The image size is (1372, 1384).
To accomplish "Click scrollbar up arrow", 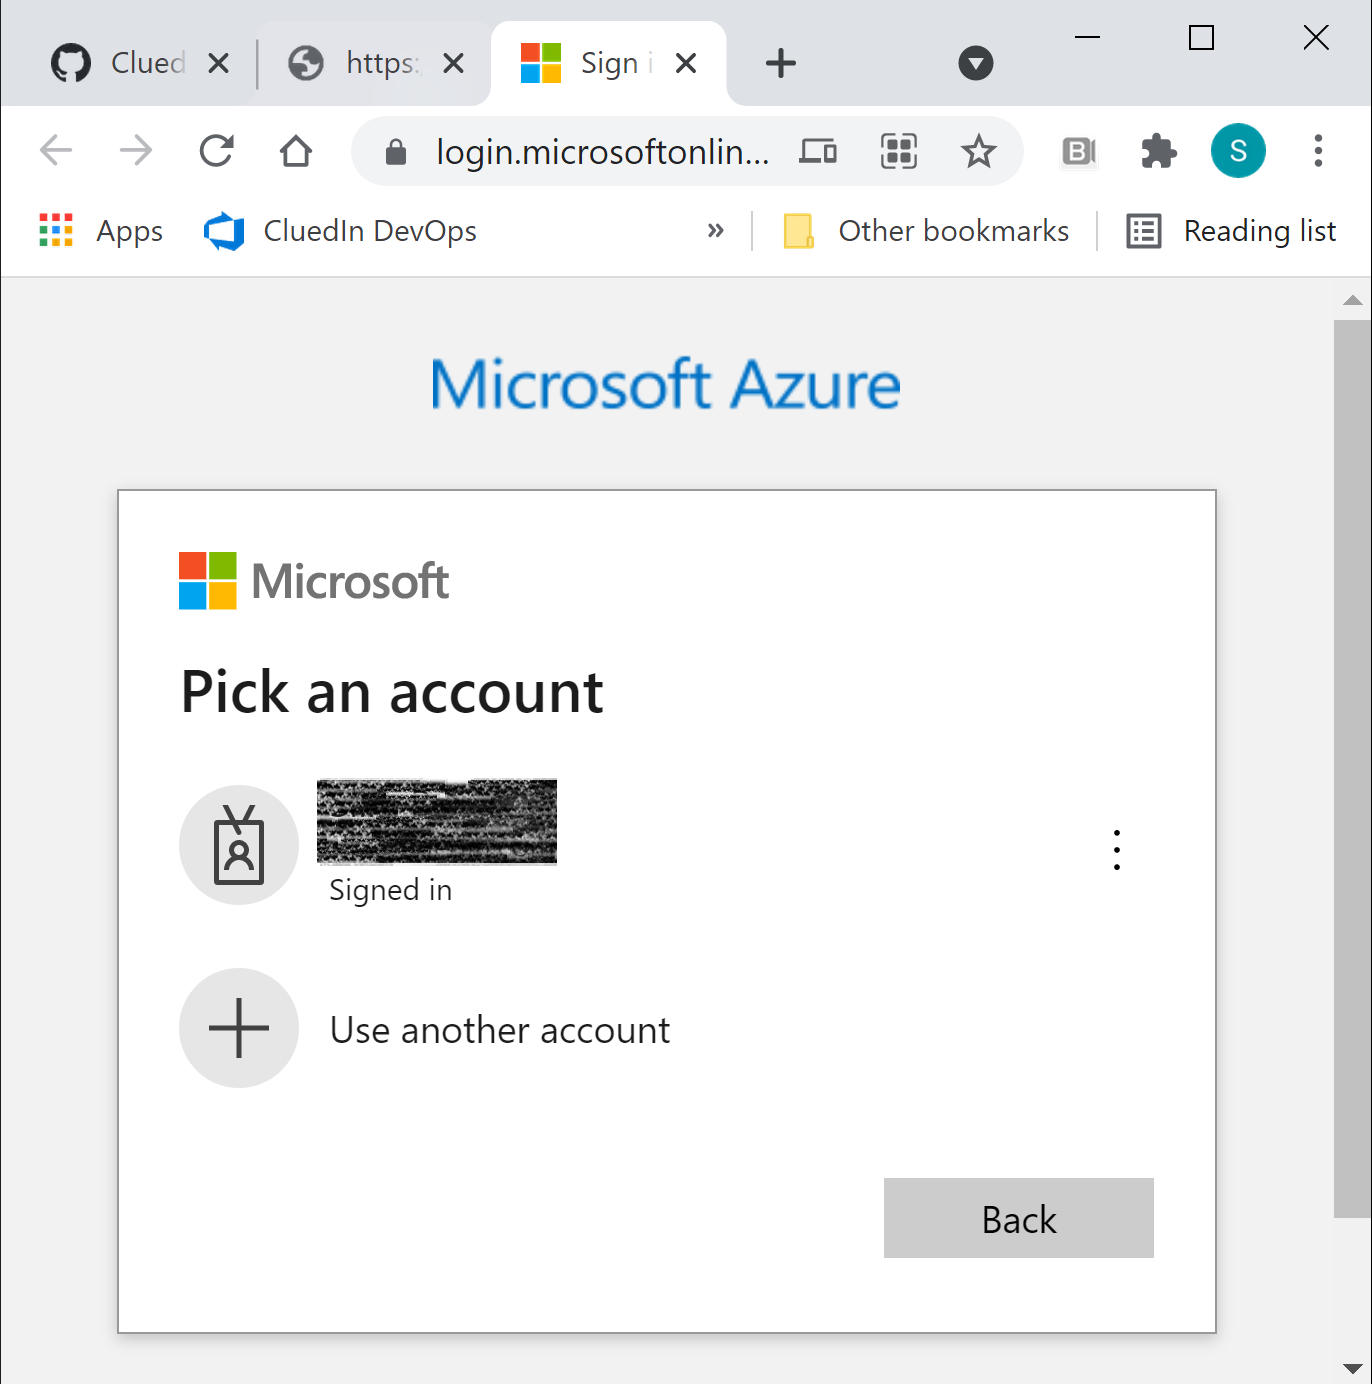I will click(1352, 300).
